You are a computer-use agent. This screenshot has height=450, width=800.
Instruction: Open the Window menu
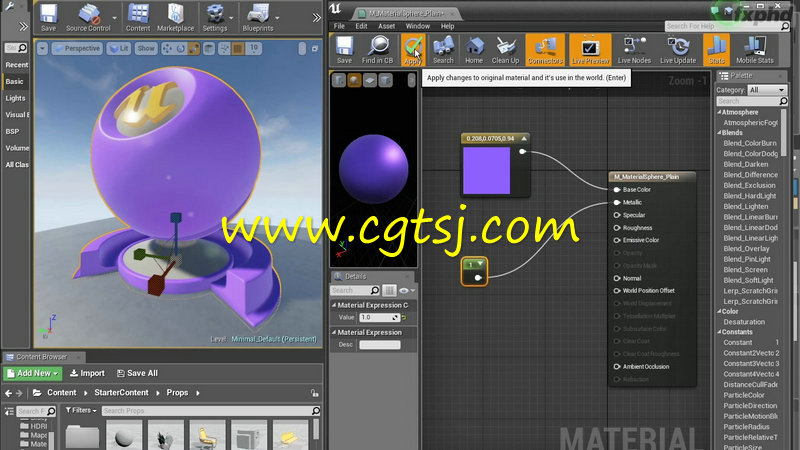point(417,26)
